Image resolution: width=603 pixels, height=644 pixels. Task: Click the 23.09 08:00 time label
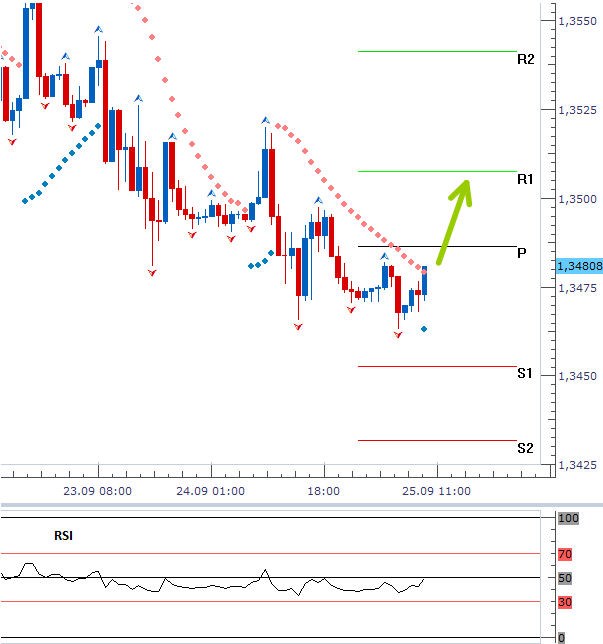click(x=98, y=491)
